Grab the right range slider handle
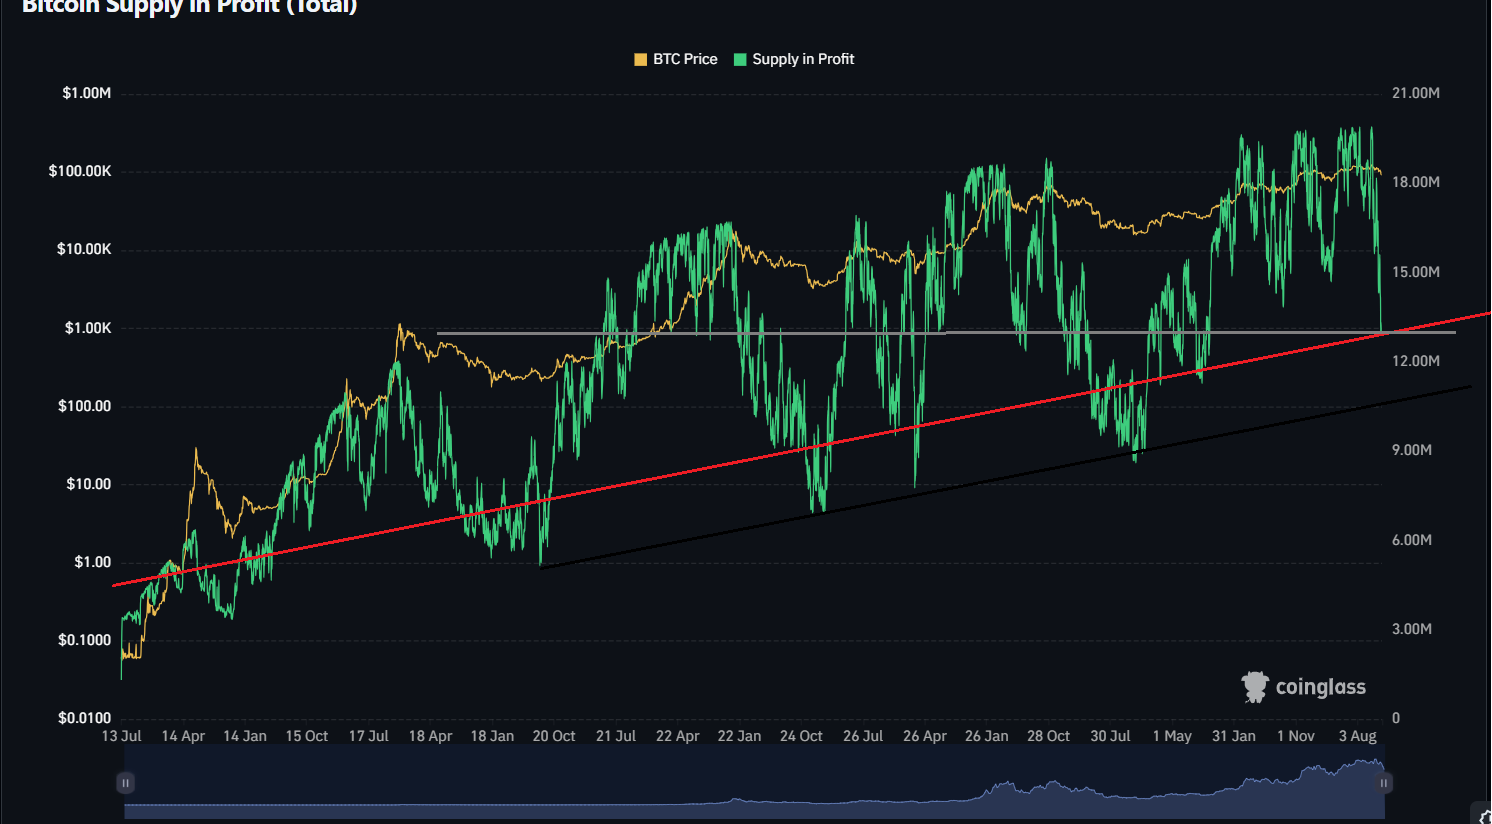 (1384, 783)
